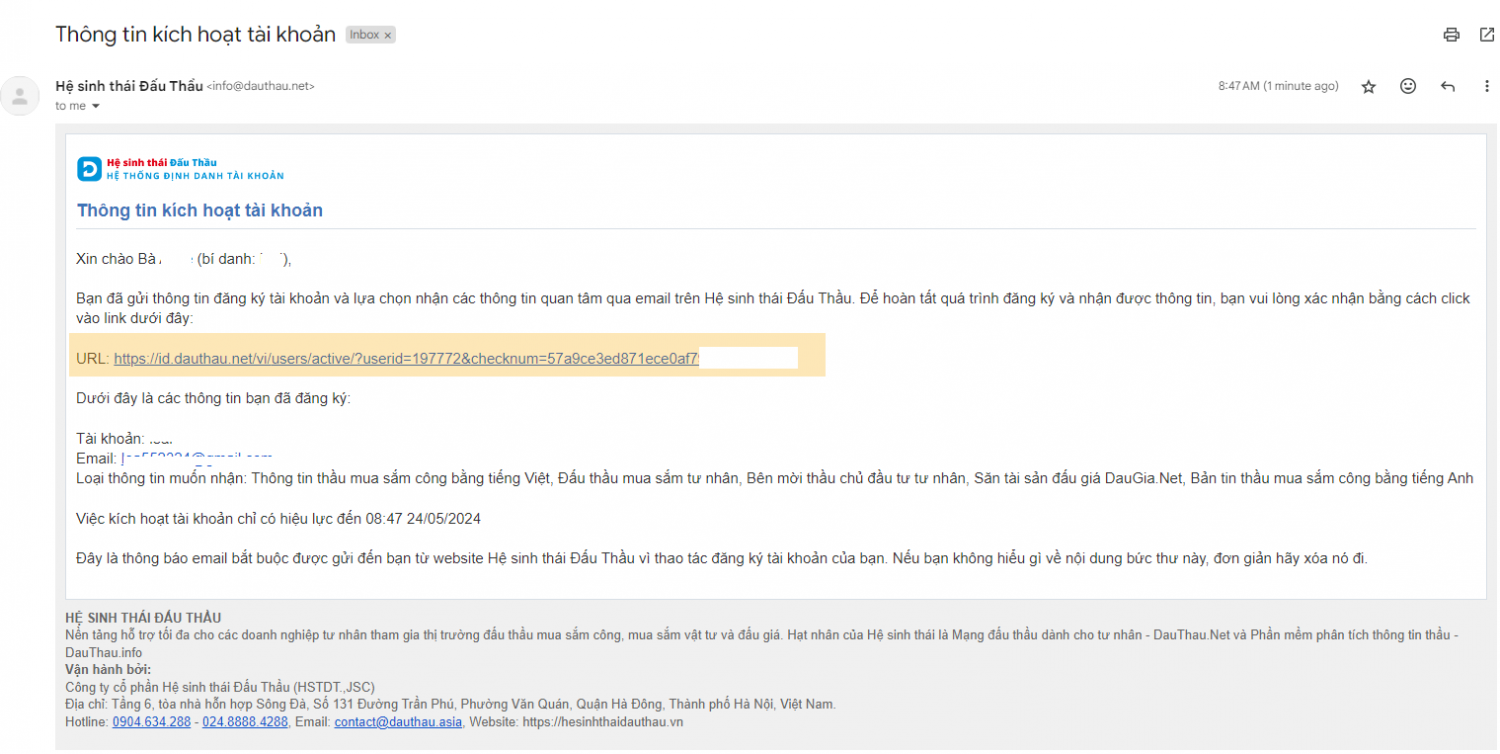Open the id.dauthau.net account activation URL
Viewport: 1500px width, 754px height.
406,358
